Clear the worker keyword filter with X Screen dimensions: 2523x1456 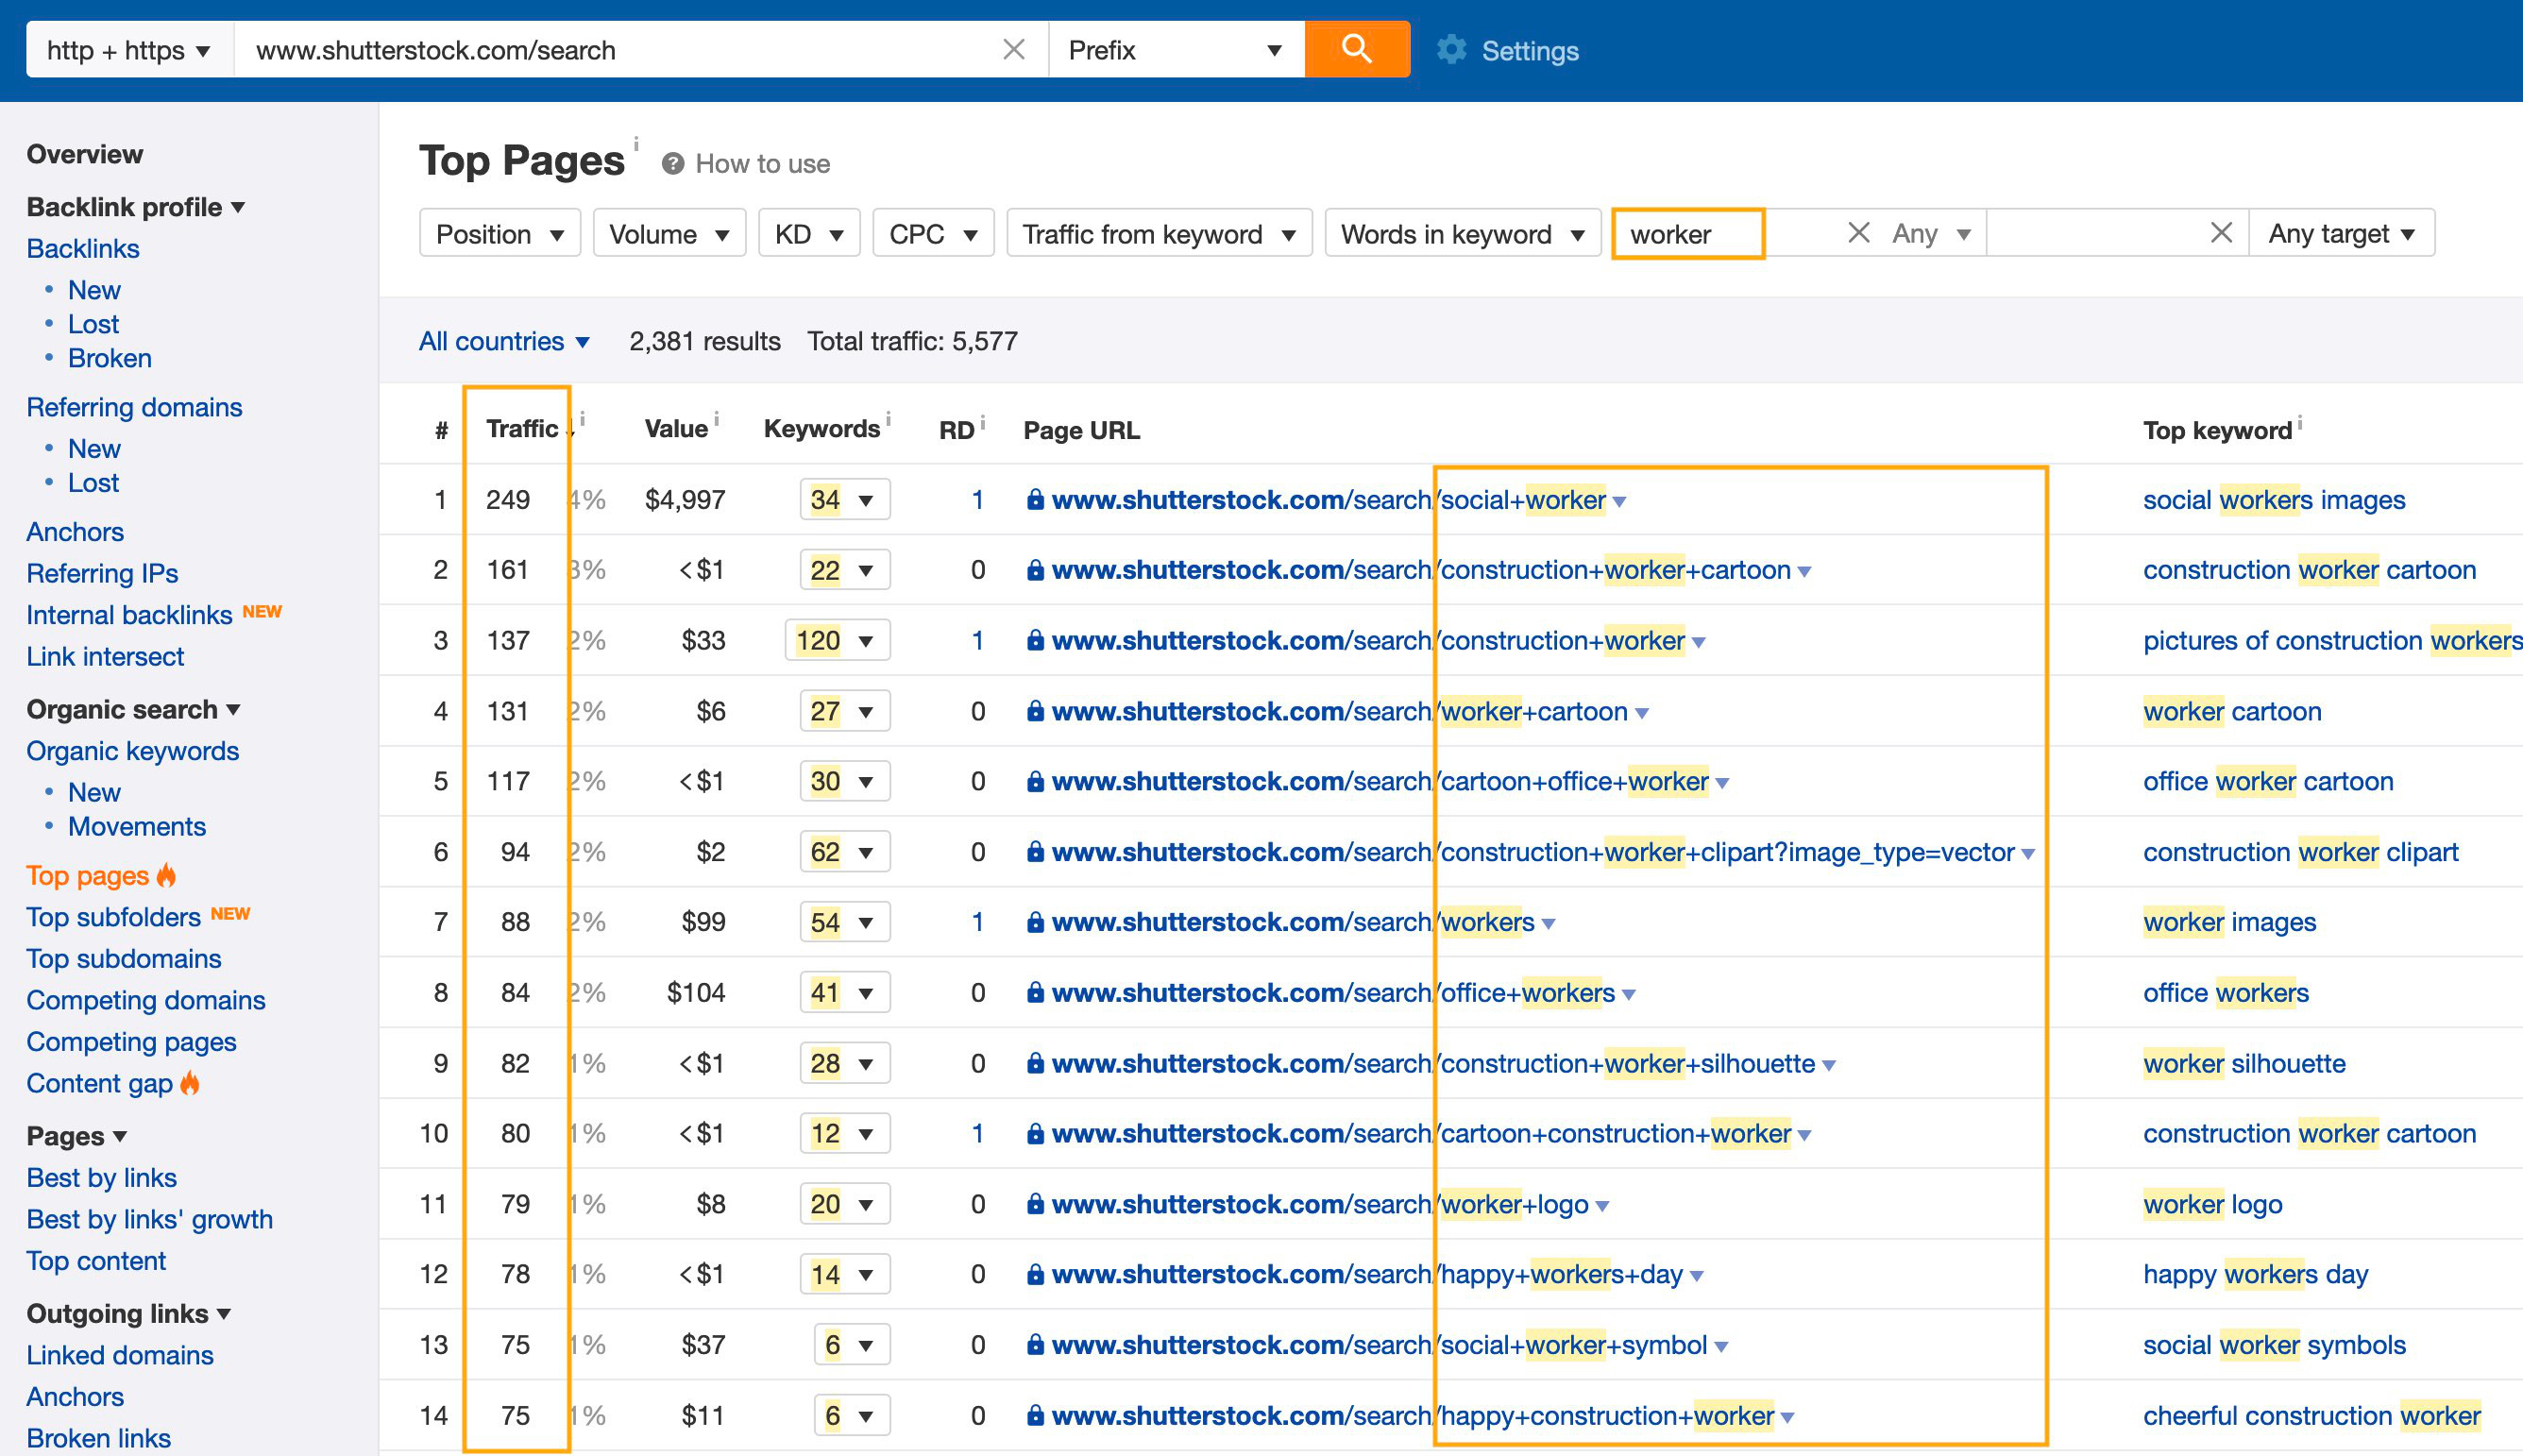tap(1858, 233)
